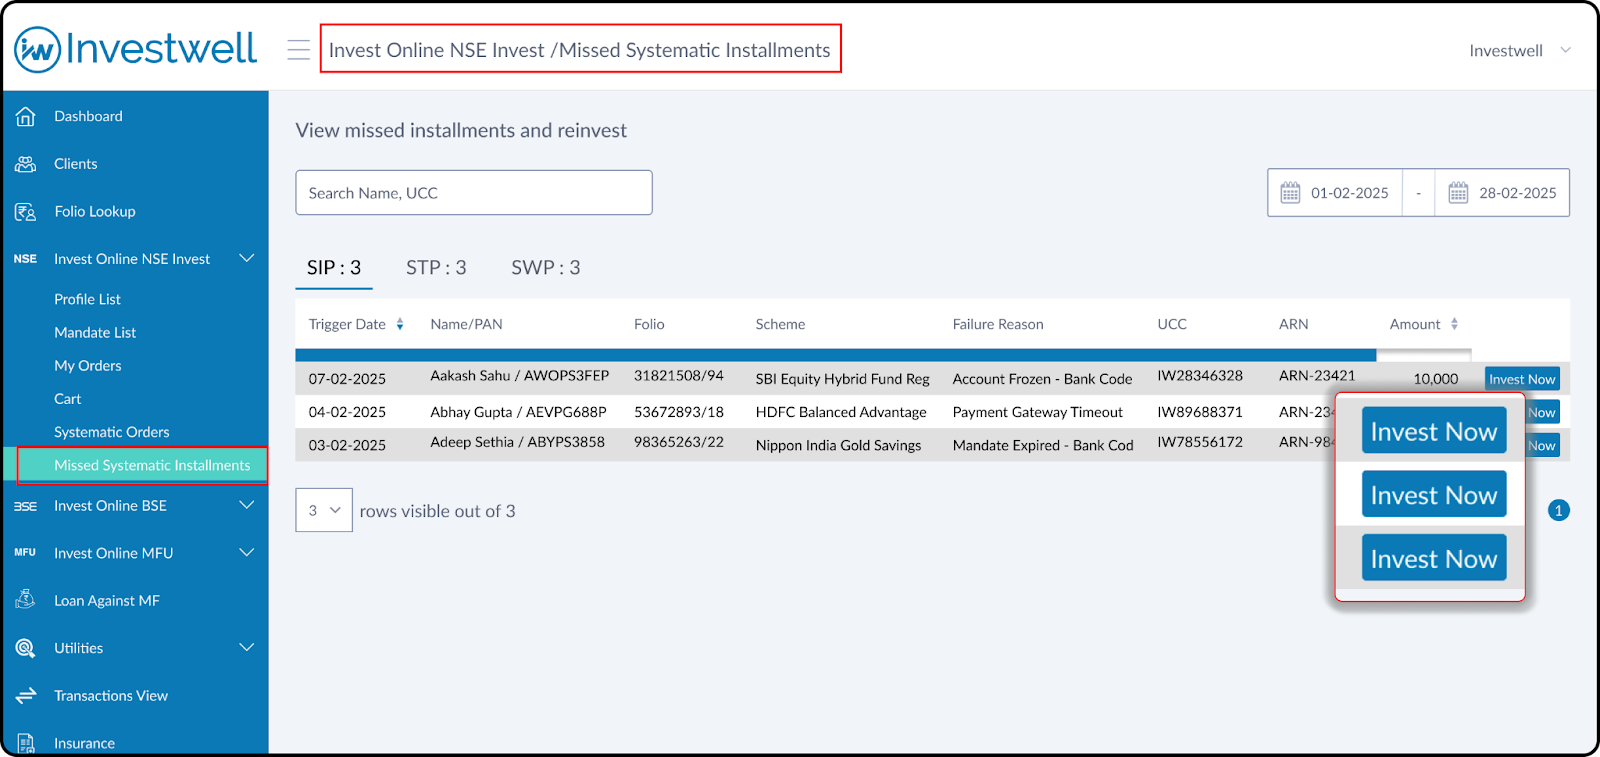Open Clients in the sidebar

pyautogui.click(x=76, y=164)
